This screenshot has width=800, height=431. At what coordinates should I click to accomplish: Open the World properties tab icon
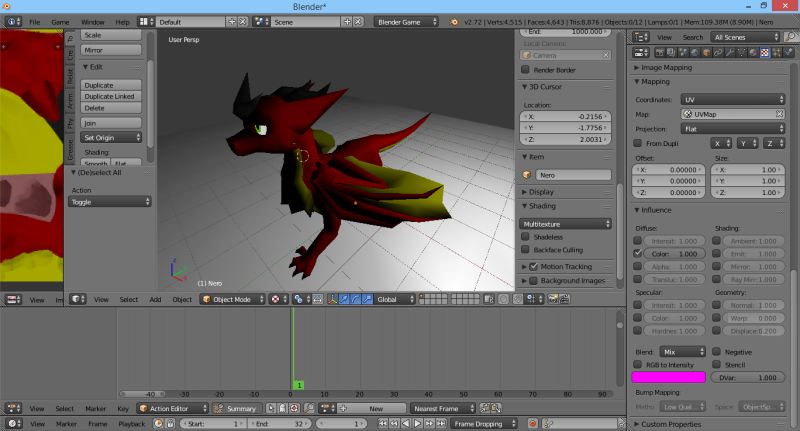click(x=695, y=53)
